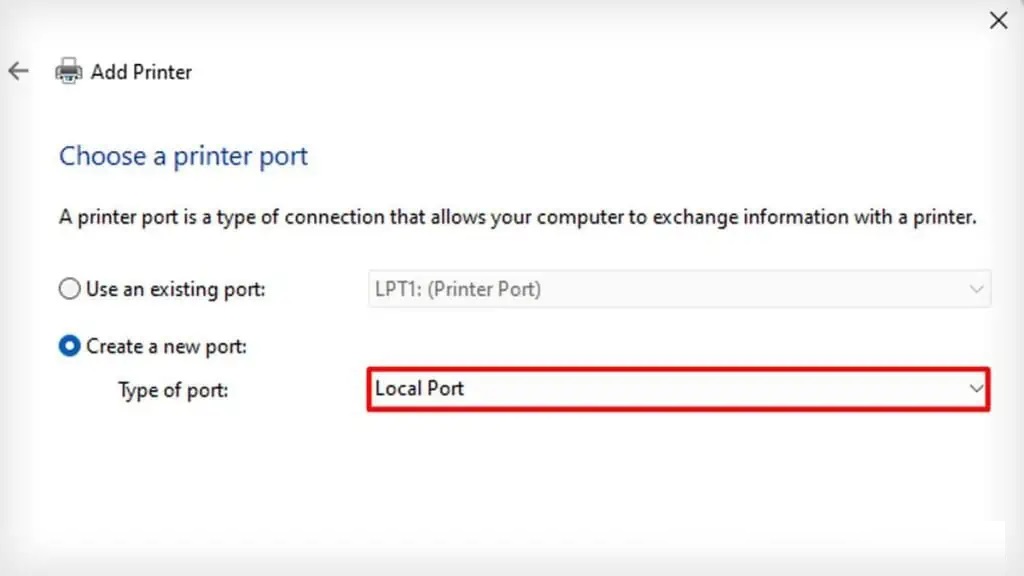
Task: Click the 'Use an existing port:' label text
Action: [x=176, y=289]
